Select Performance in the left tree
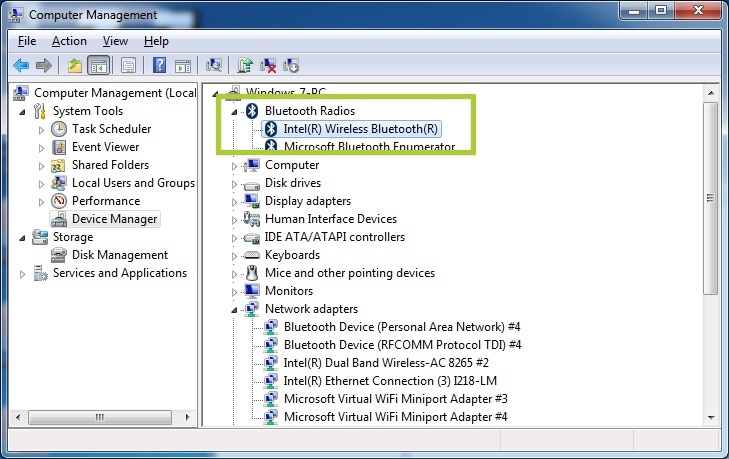Viewport: 729px width, 459px height. pyautogui.click(x=106, y=201)
